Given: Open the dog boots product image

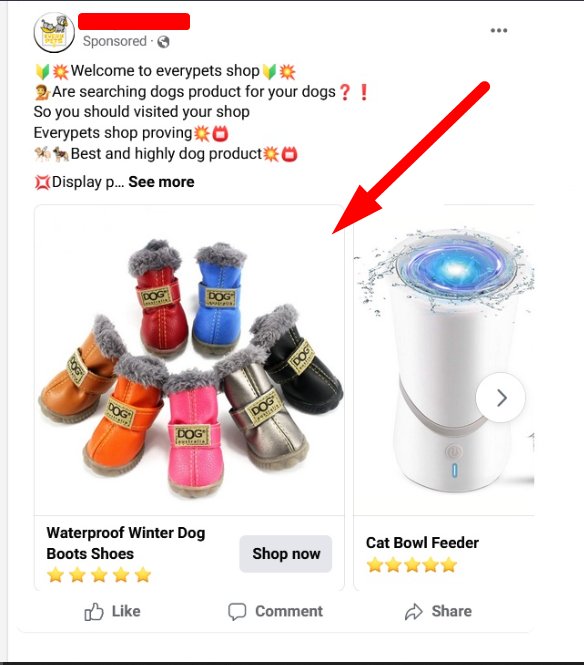Looking at the screenshot, I should click(189, 360).
